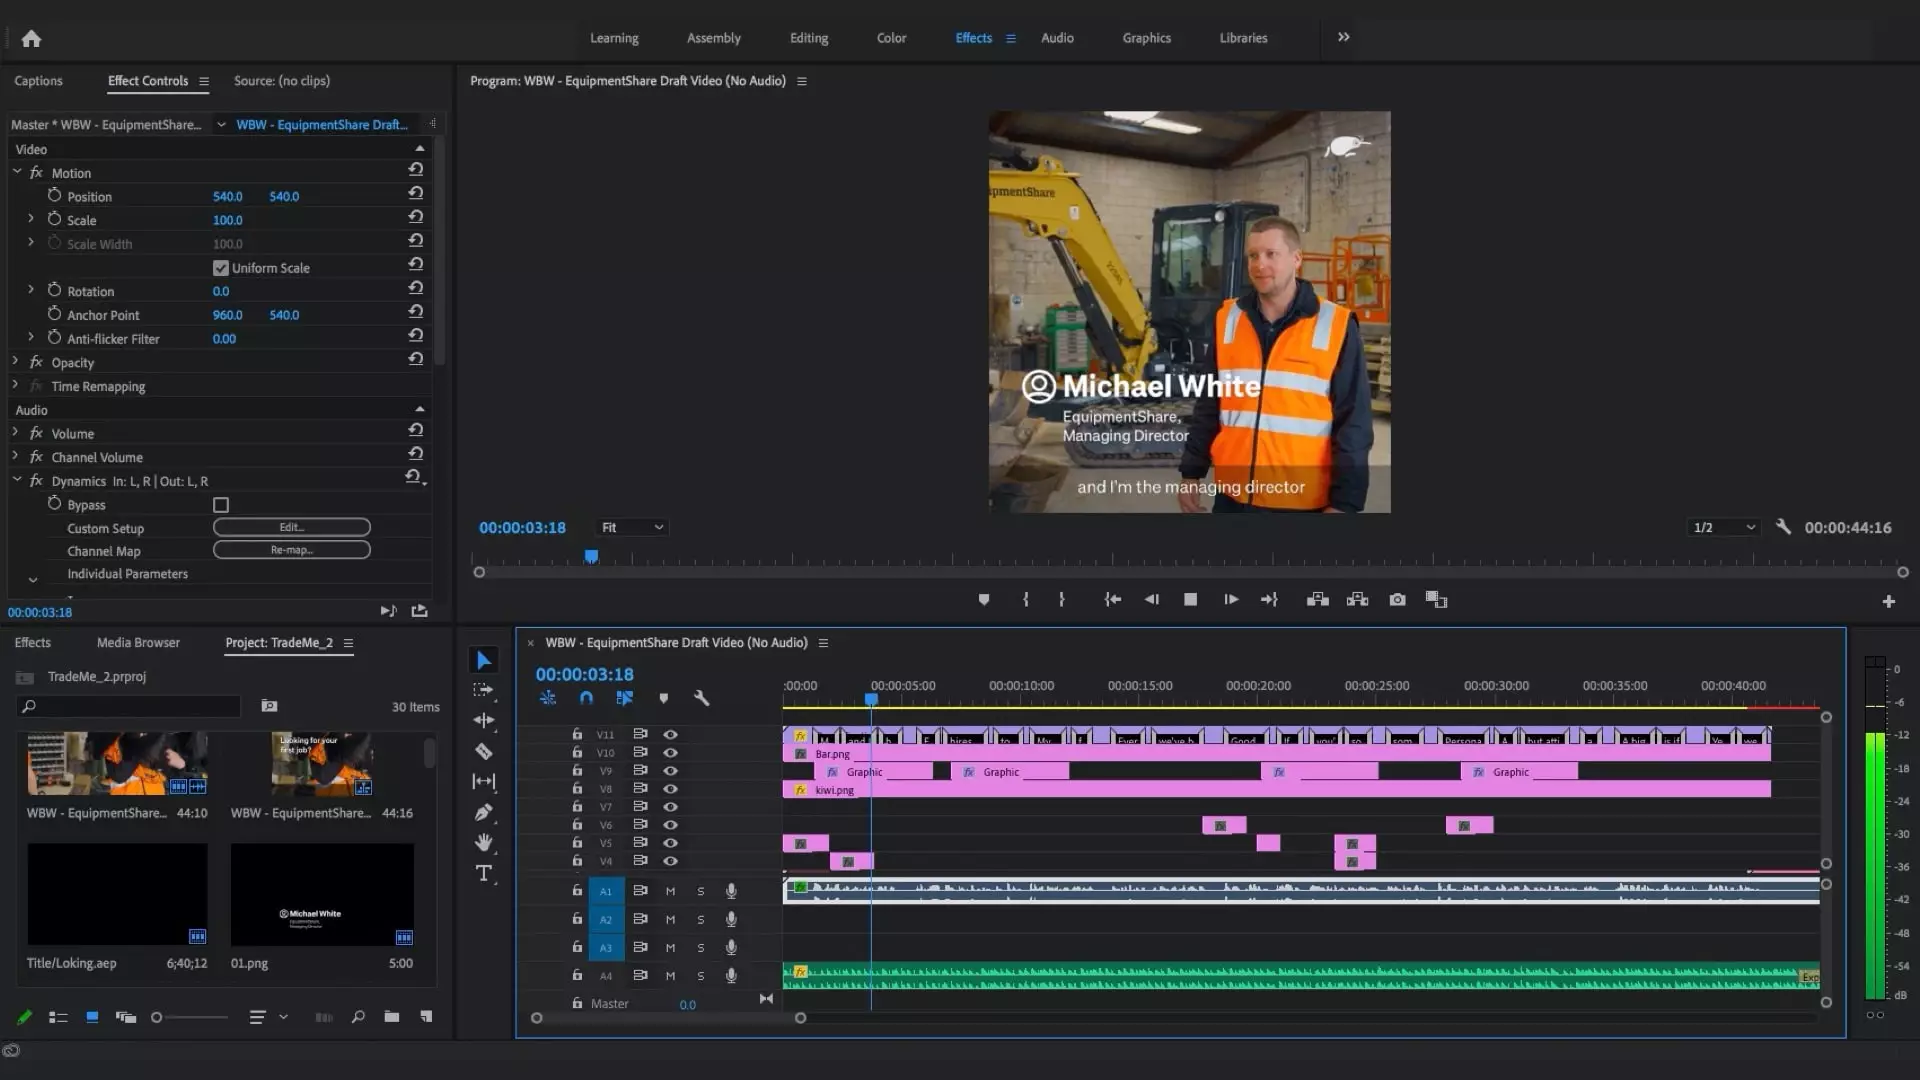Enable the Dynamics Bypass checkbox
The width and height of the screenshot is (1920, 1080).
[x=221, y=505]
